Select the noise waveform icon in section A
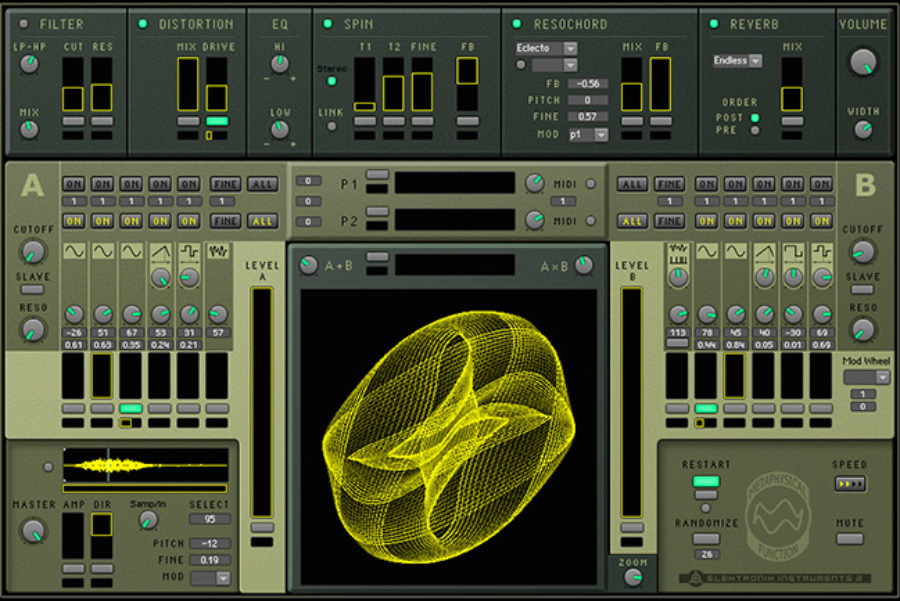Image resolution: width=900 pixels, height=601 pixels. coord(218,252)
